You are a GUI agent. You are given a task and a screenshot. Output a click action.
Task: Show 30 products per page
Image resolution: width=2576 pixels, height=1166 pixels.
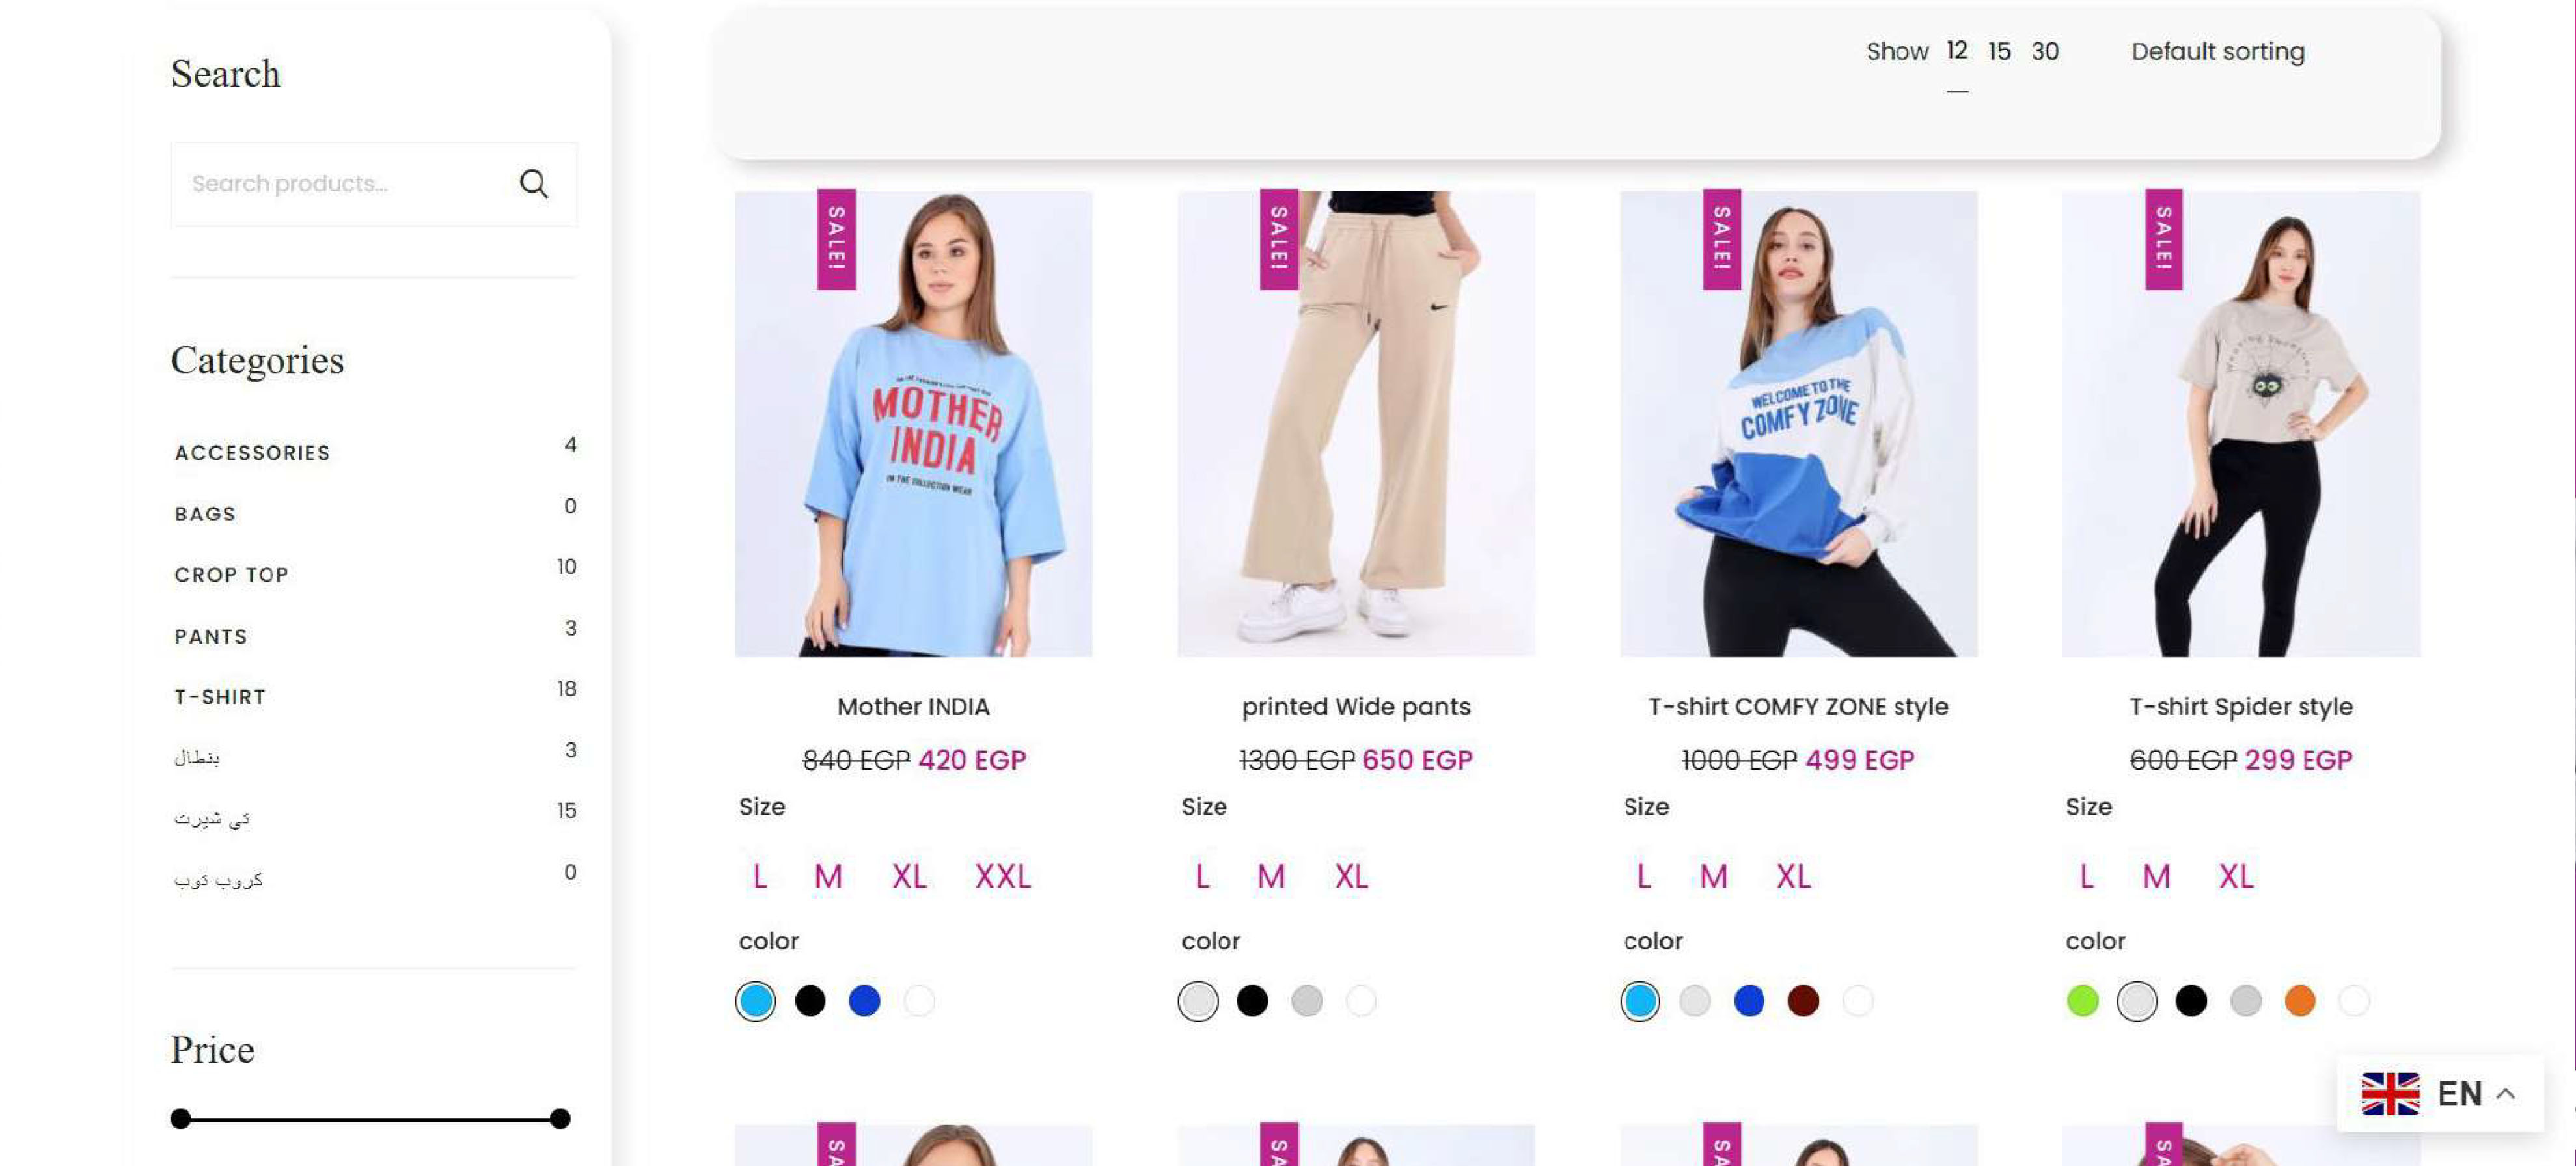point(2044,52)
